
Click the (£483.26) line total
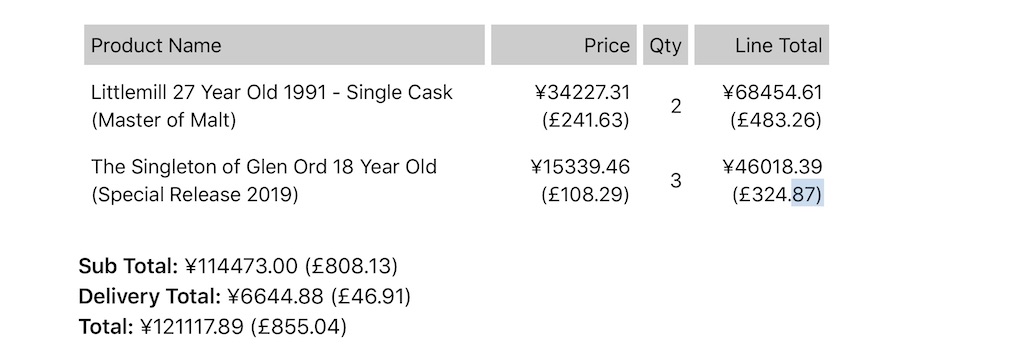click(776, 121)
